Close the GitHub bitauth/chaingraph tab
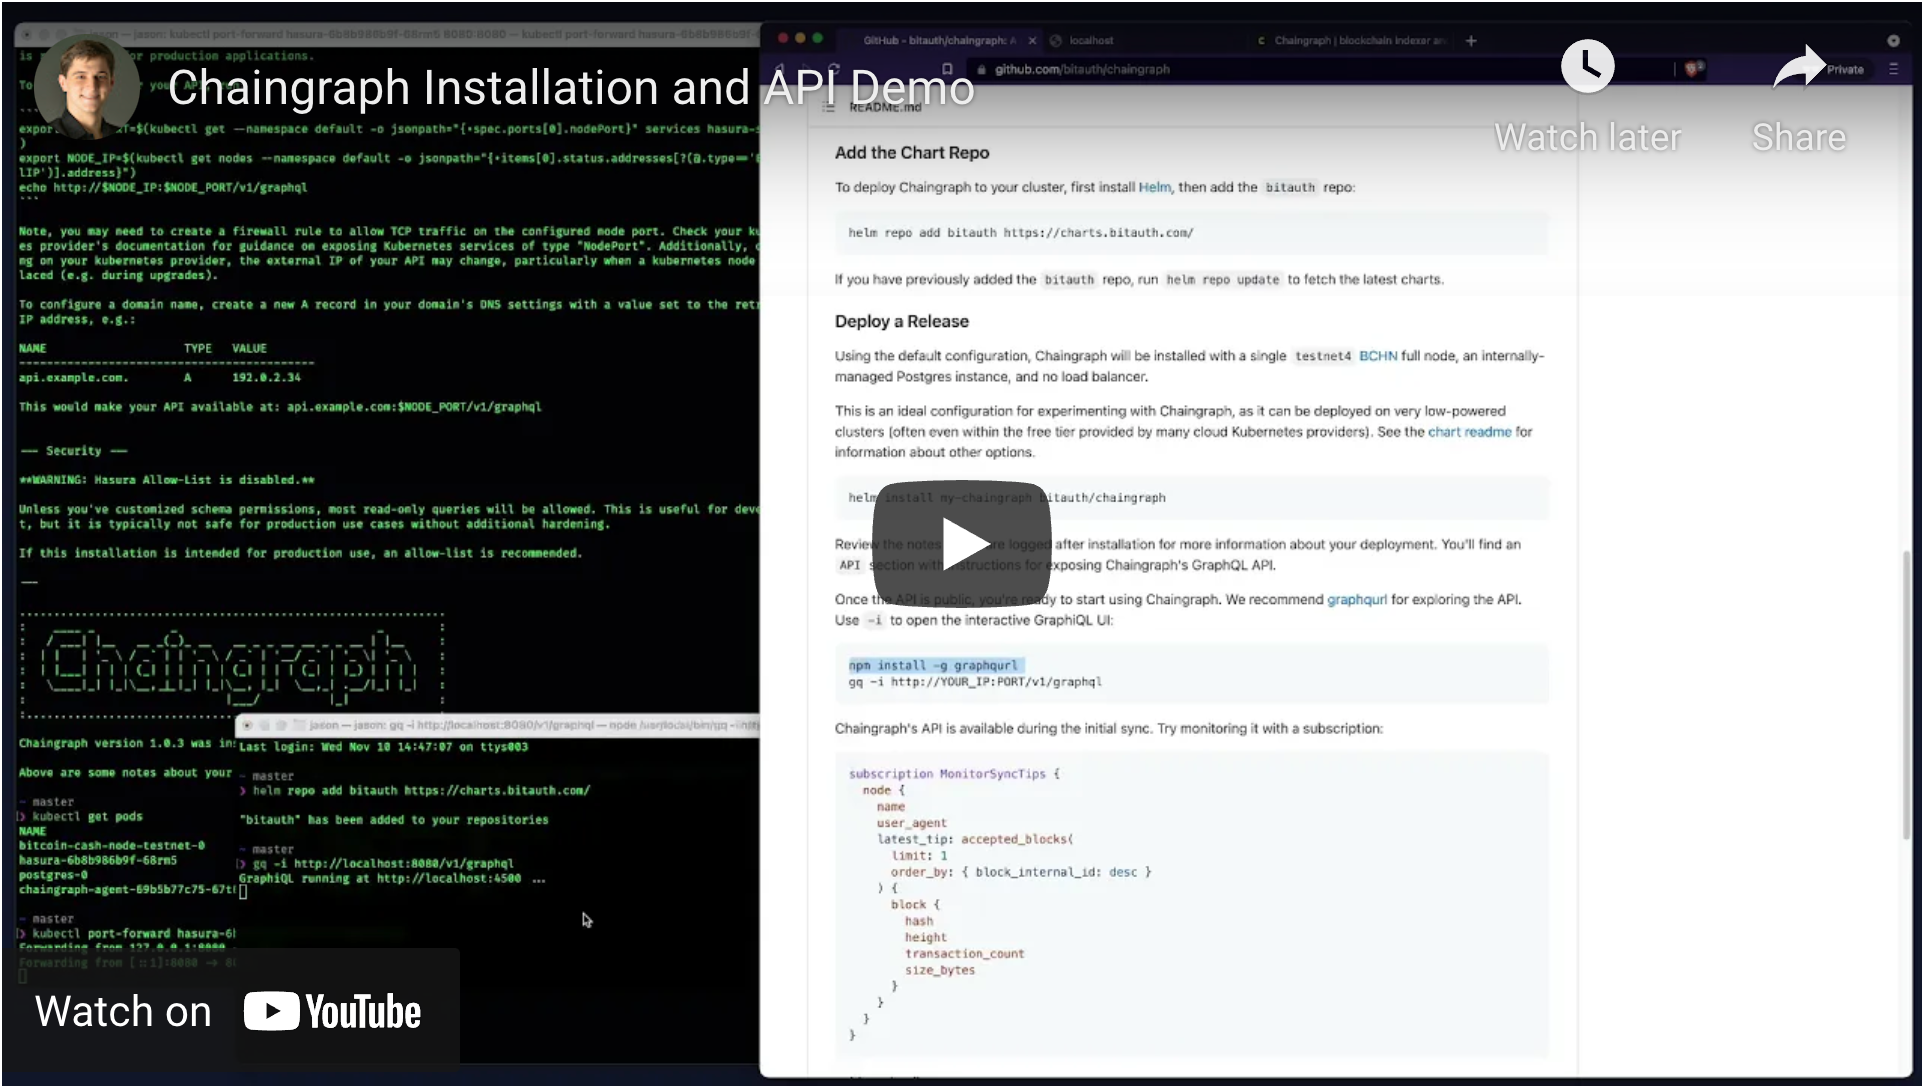Screen dimensions: 1924x1090 click(1033, 41)
